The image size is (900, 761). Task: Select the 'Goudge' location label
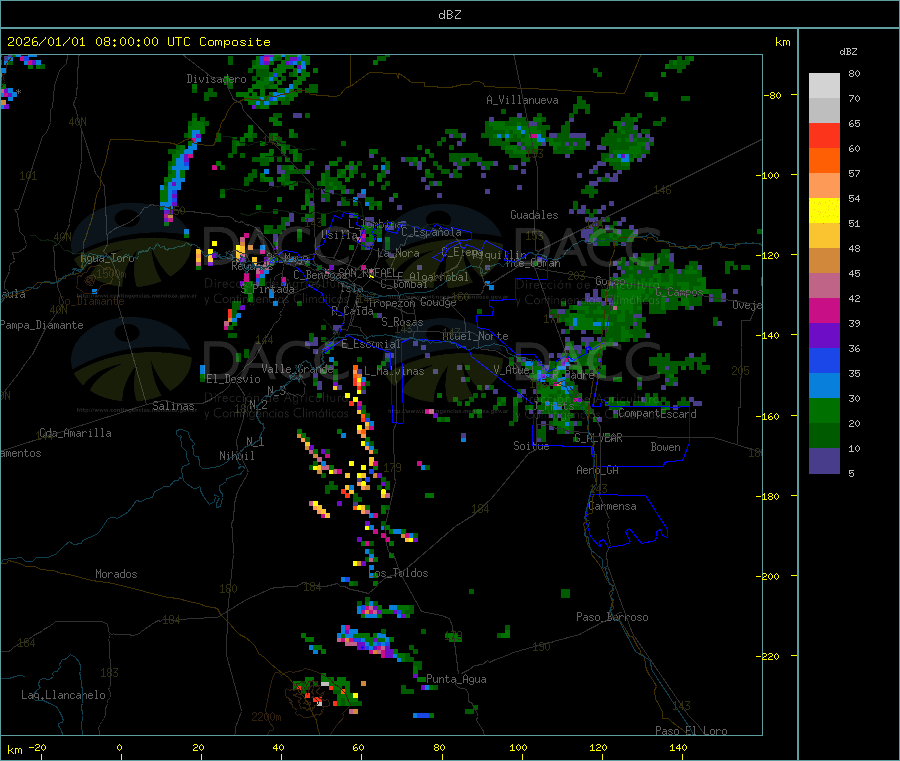tap(438, 302)
